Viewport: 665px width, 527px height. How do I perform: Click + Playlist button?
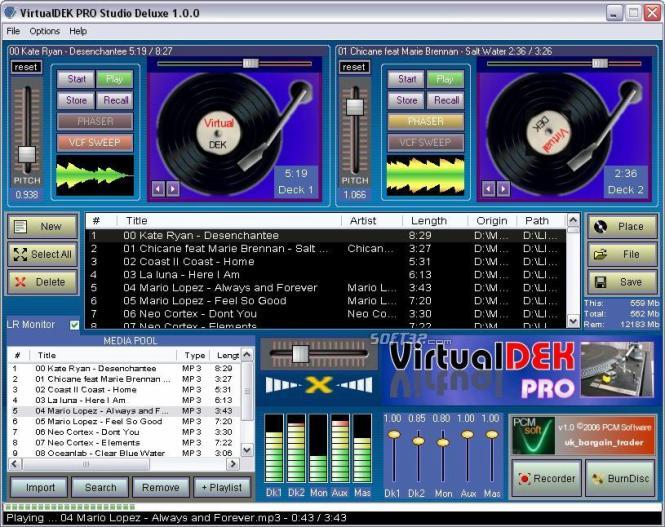[x=221, y=488]
